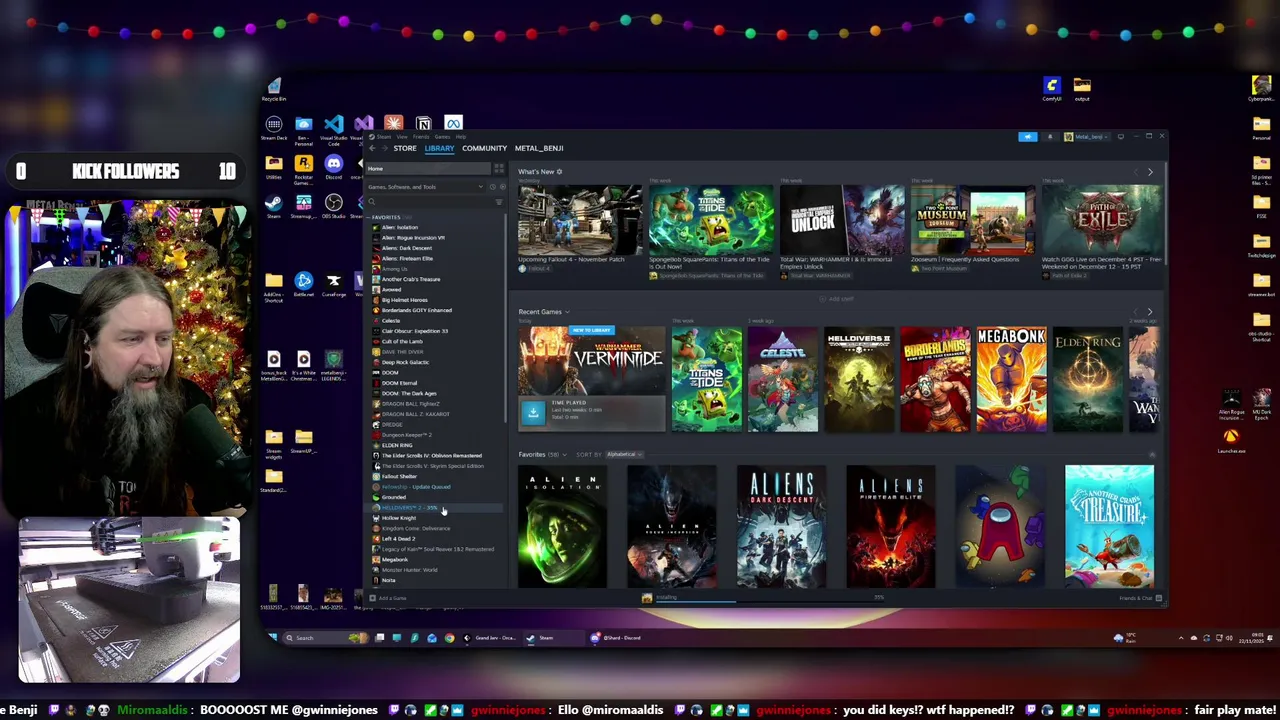Open the Windows Start button
Viewport: 1280px width, 720px height.
[x=273, y=637]
